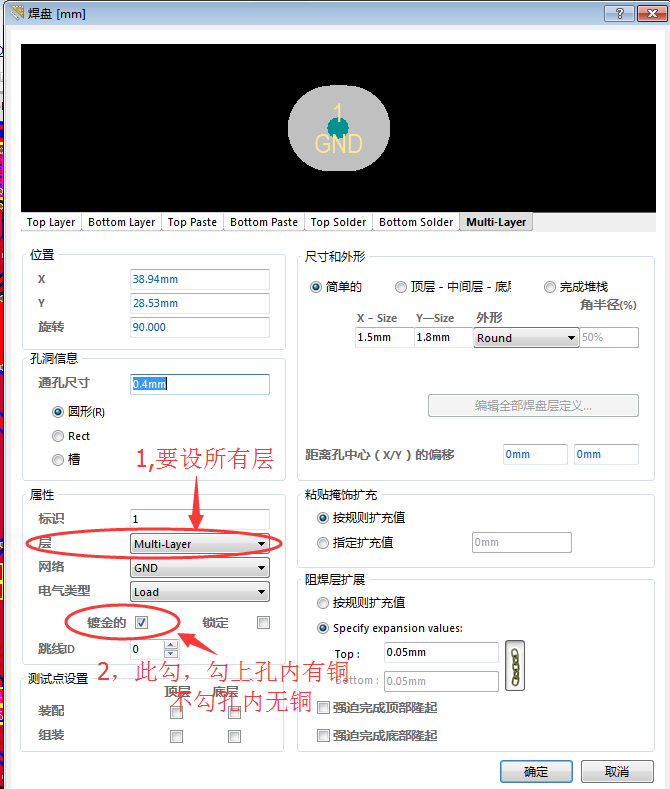Enable the 锁定 locked checkbox
670x789 pixels.
263,623
